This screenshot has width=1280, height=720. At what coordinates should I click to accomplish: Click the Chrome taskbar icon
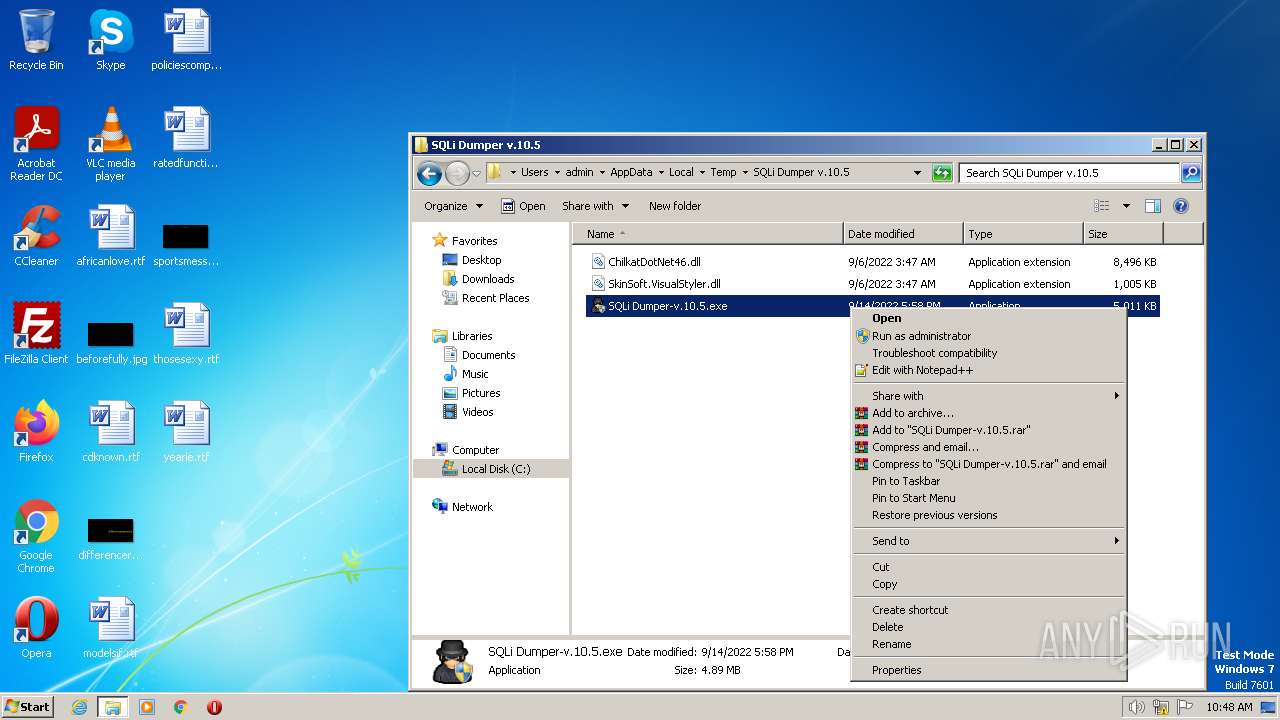[180, 707]
